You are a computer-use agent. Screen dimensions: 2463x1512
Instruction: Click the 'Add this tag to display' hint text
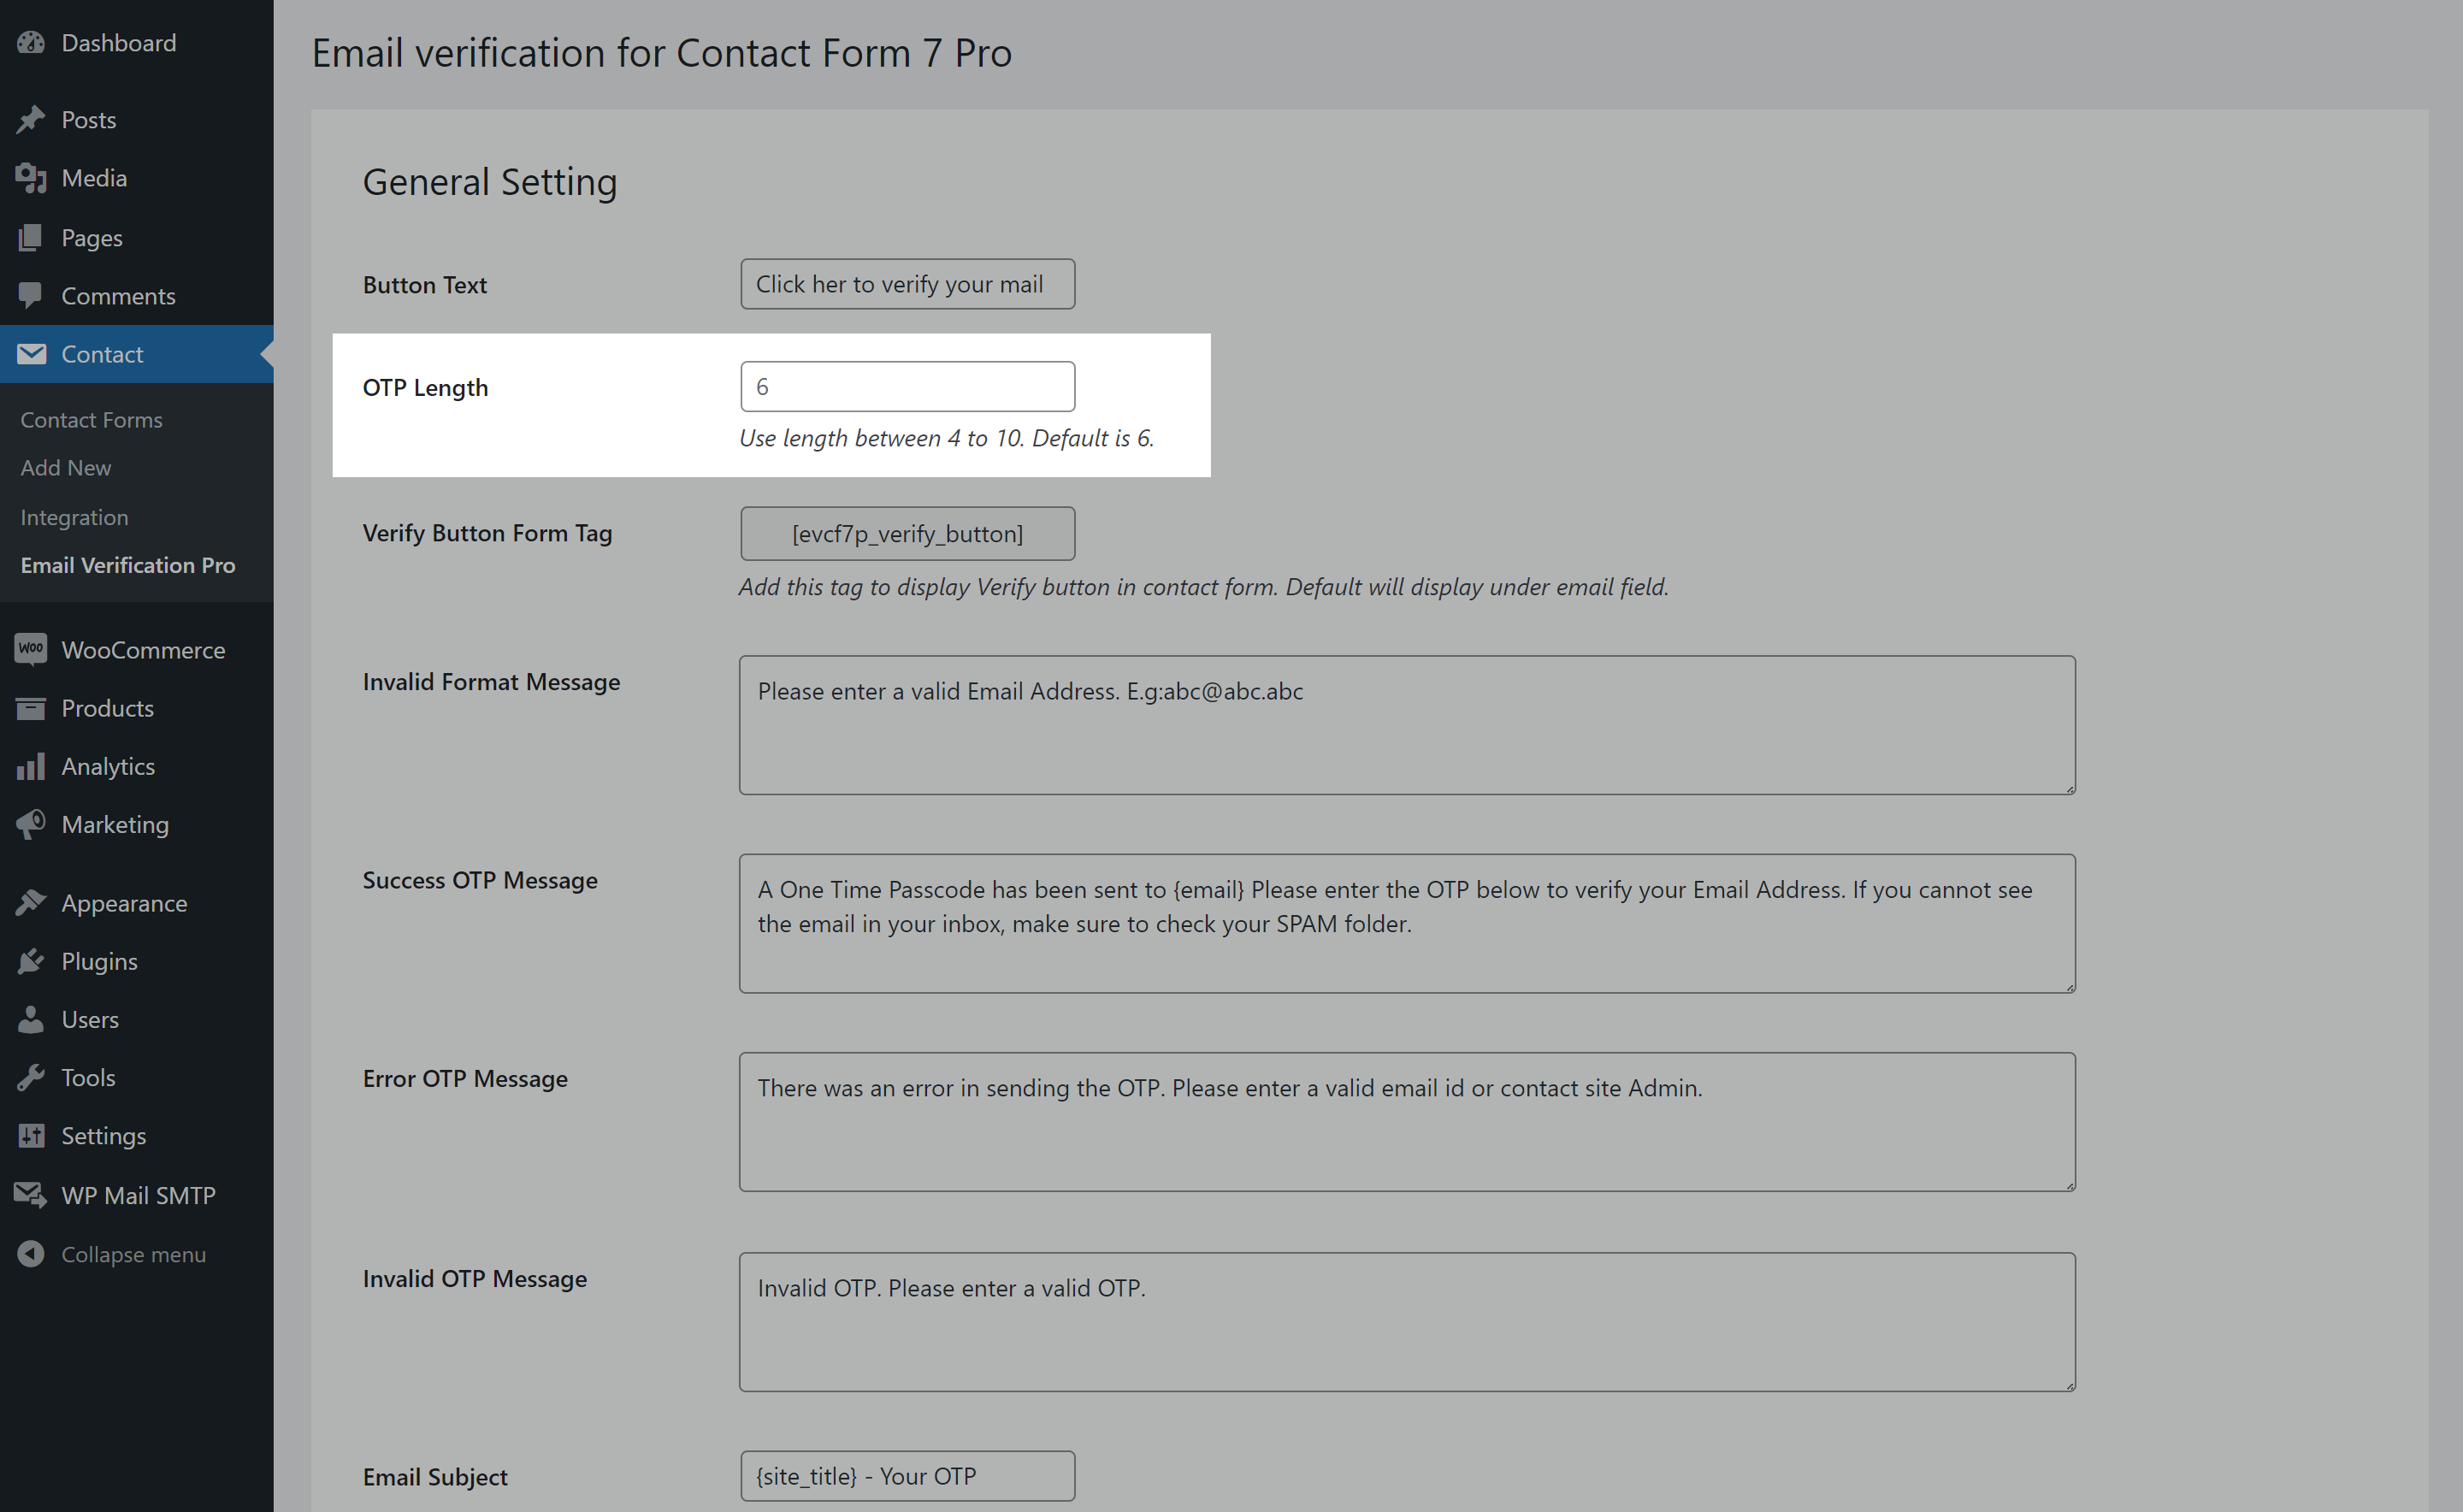[x=1204, y=587]
